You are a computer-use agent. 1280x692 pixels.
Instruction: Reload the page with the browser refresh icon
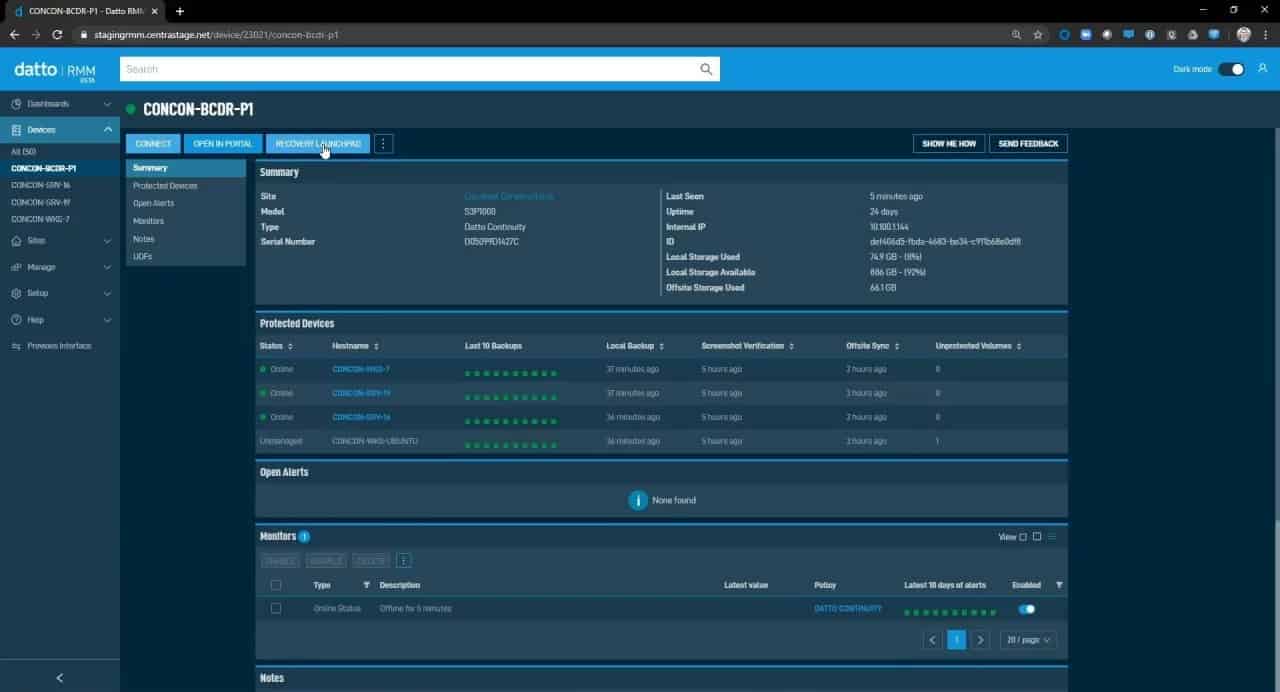point(57,34)
